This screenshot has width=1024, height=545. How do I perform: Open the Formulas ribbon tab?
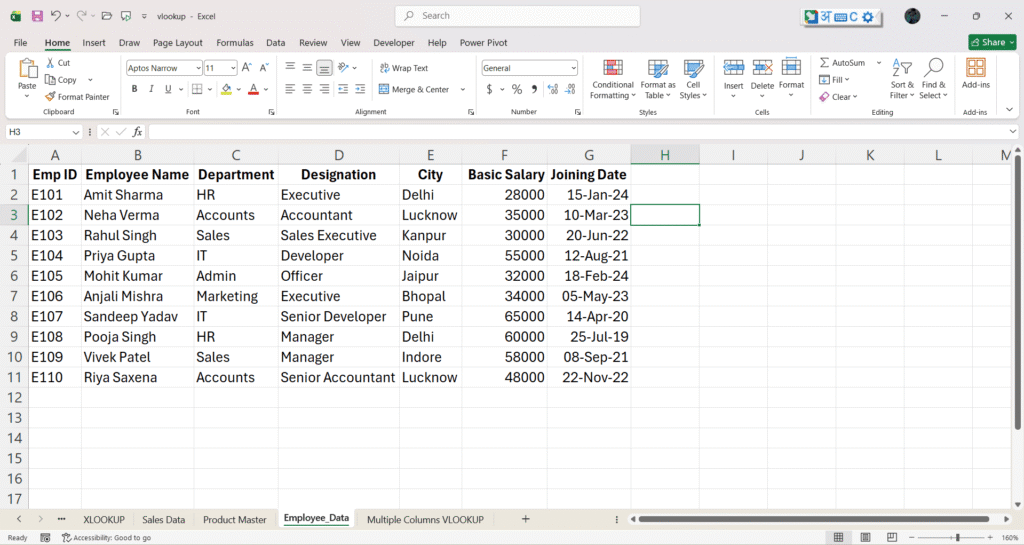(234, 42)
